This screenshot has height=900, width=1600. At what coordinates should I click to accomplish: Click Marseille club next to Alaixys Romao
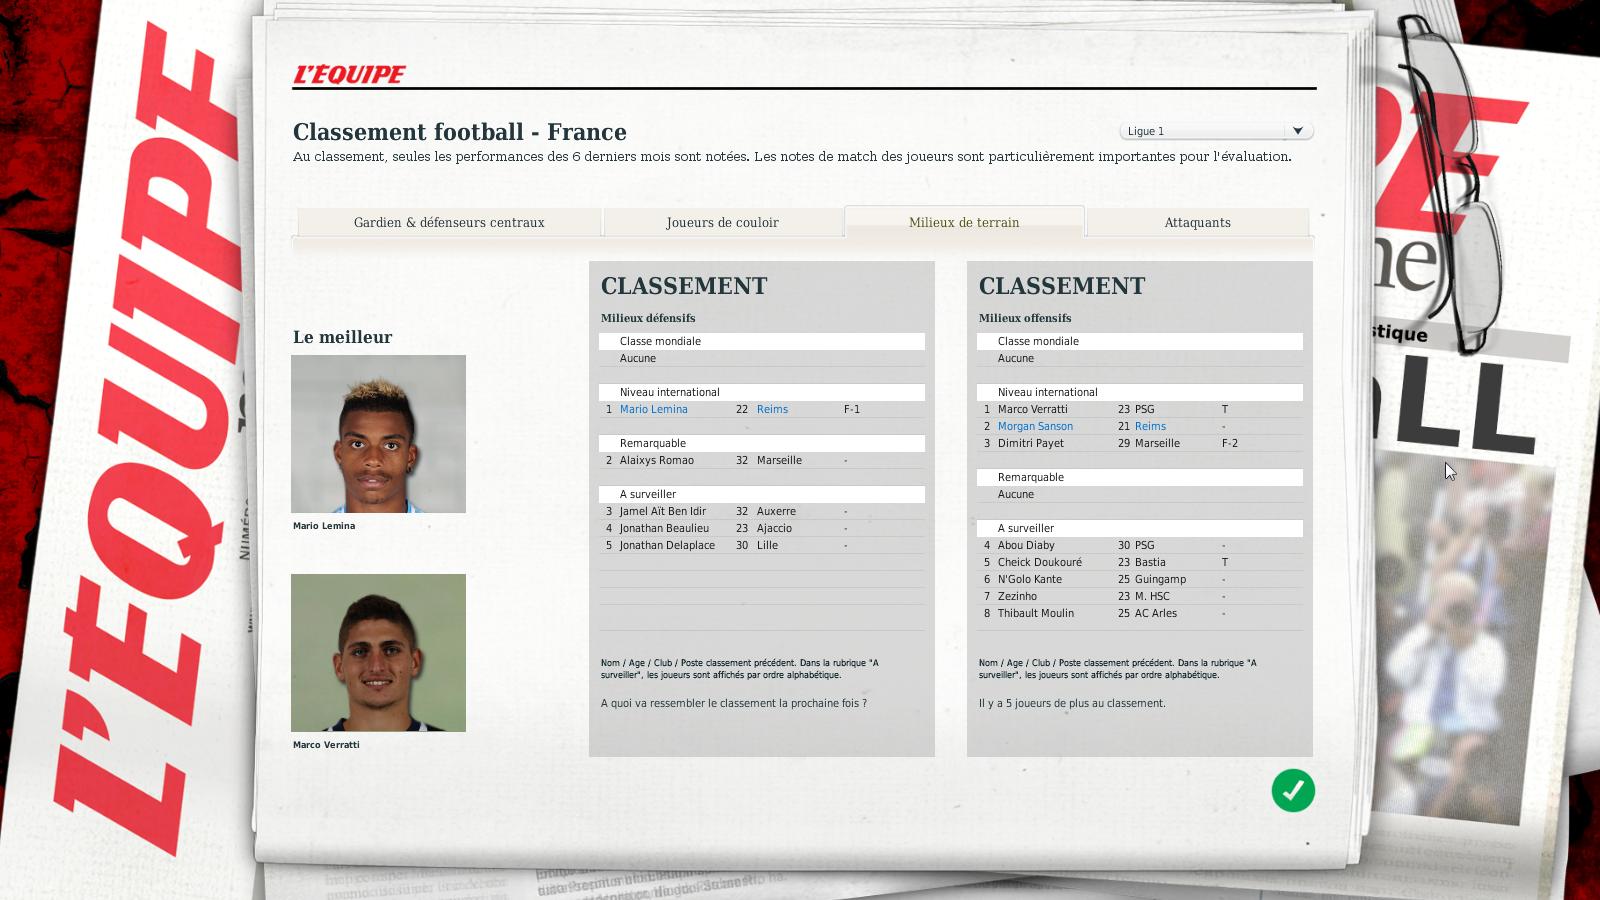point(779,460)
